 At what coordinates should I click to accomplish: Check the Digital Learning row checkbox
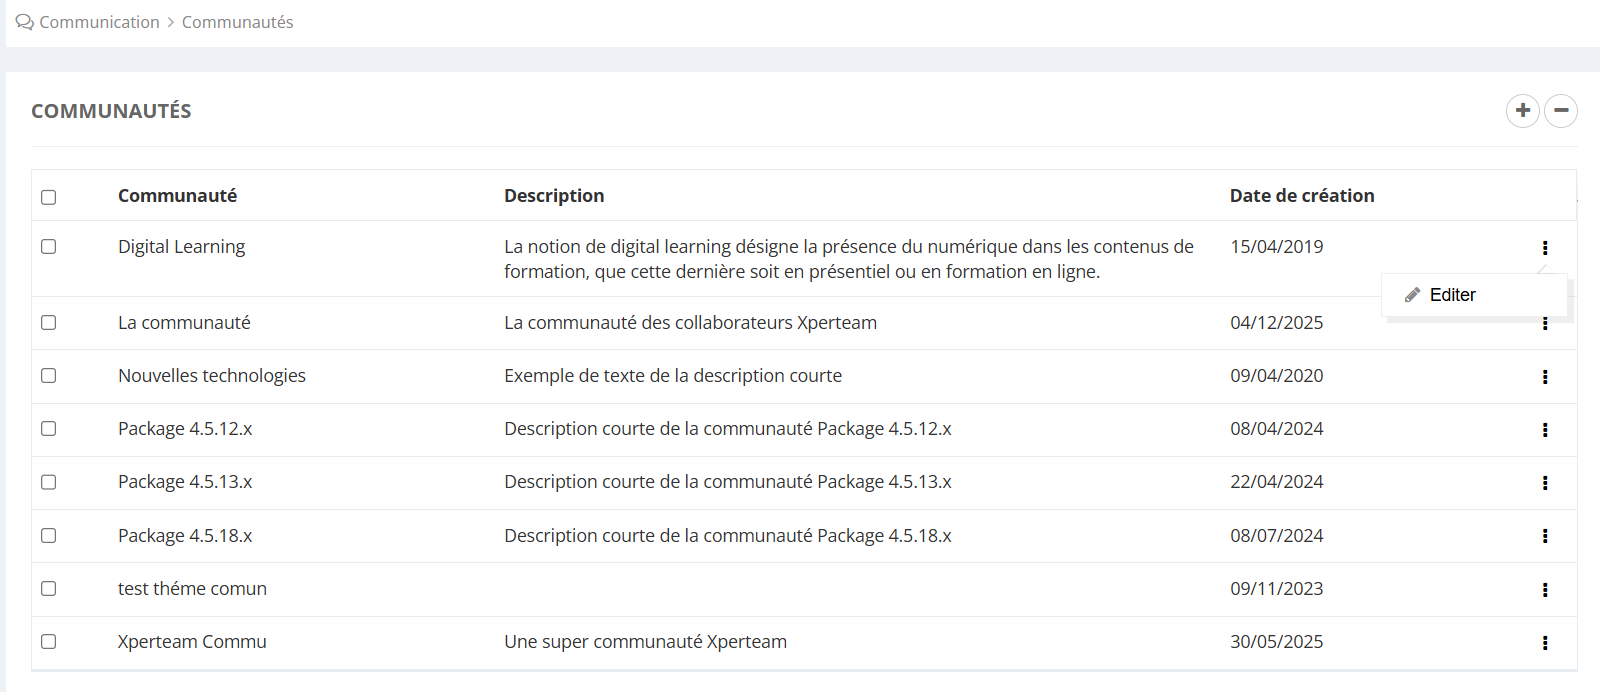click(49, 247)
